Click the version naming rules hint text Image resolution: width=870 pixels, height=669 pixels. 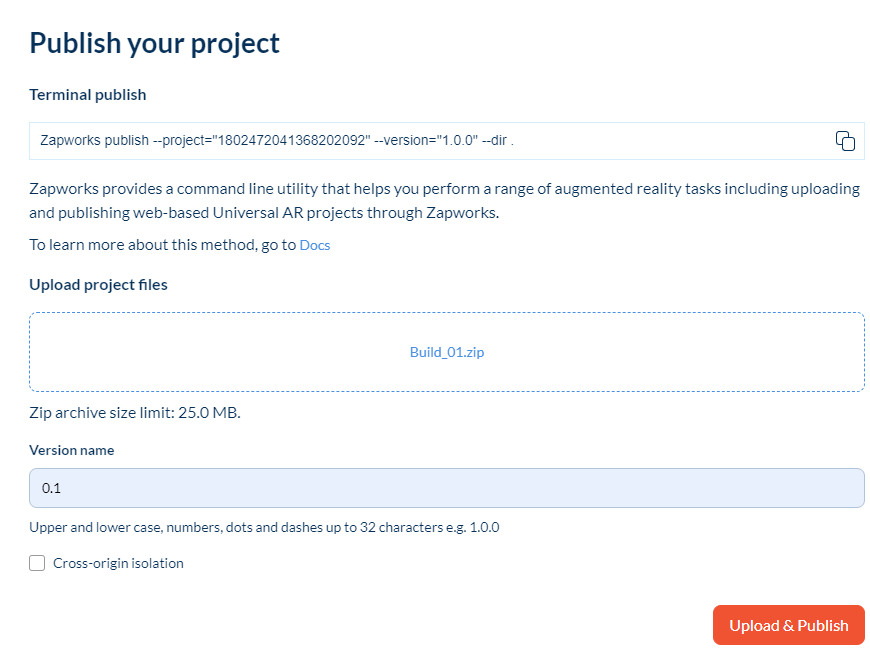[x=264, y=527]
